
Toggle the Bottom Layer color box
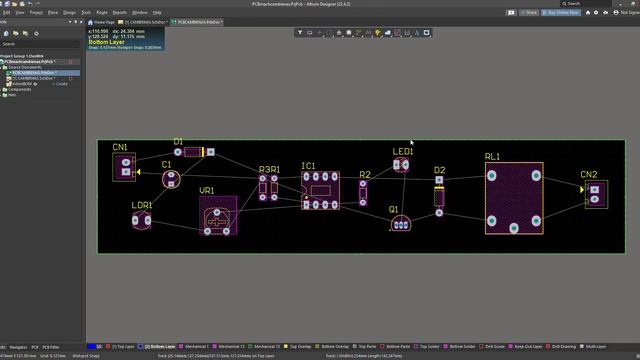click(x=140, y=347)
